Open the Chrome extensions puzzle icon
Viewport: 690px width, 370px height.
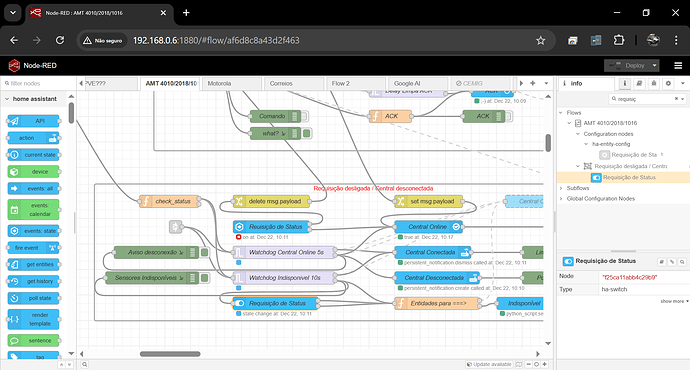coord(619,40)
